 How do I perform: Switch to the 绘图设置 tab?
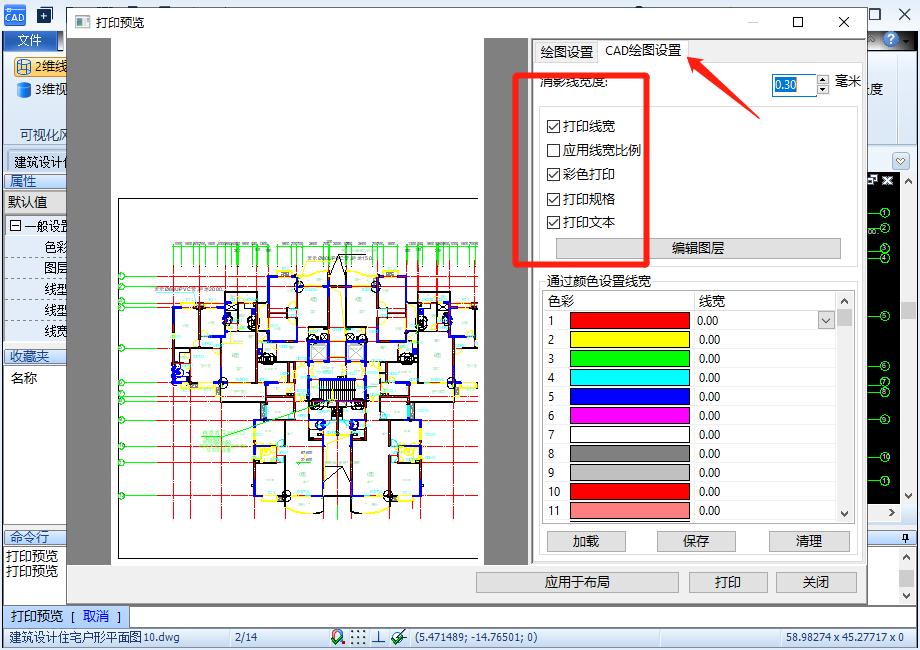(x=566, y=52)
